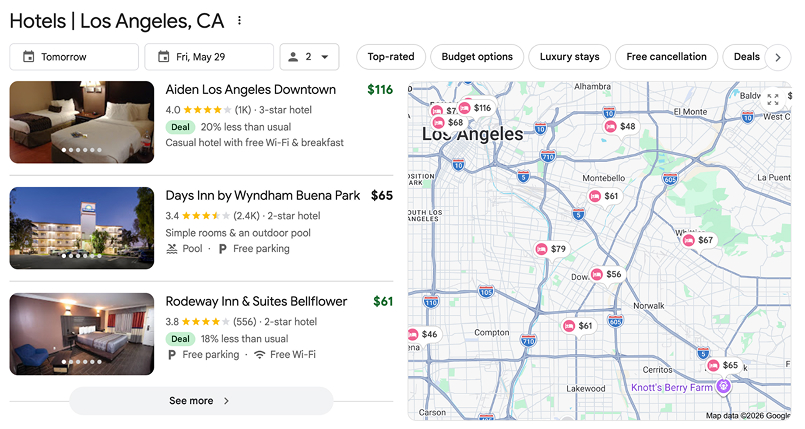
Task: Click the parking P icon on Days Inn
Action: (x=223, y=249)
